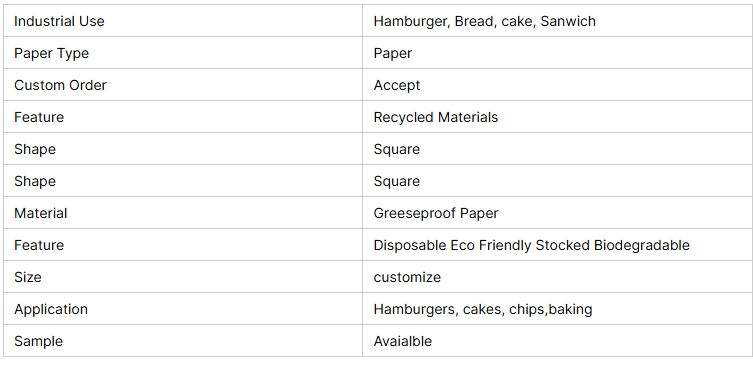This screenshot has width=753, height=372.
Task: Click the first Square value
Action: point(397,149)
